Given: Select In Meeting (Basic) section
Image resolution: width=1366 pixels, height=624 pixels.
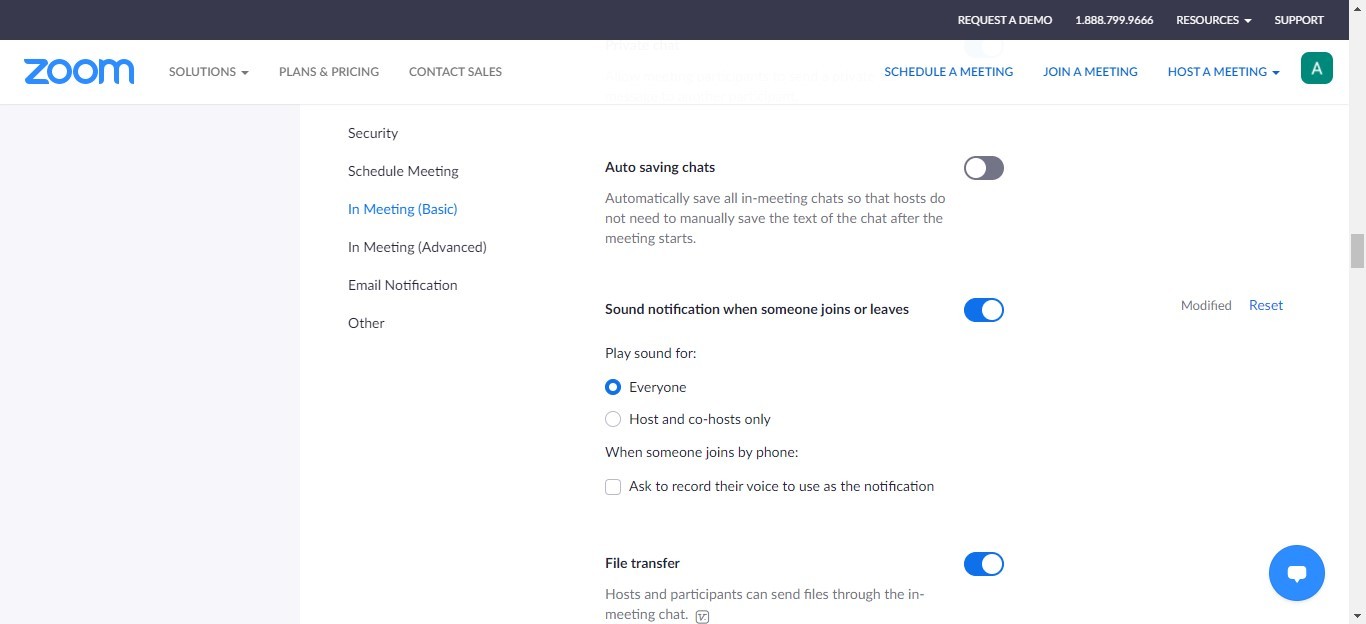Looking at the screenshot, I should (x=402, y=209).
